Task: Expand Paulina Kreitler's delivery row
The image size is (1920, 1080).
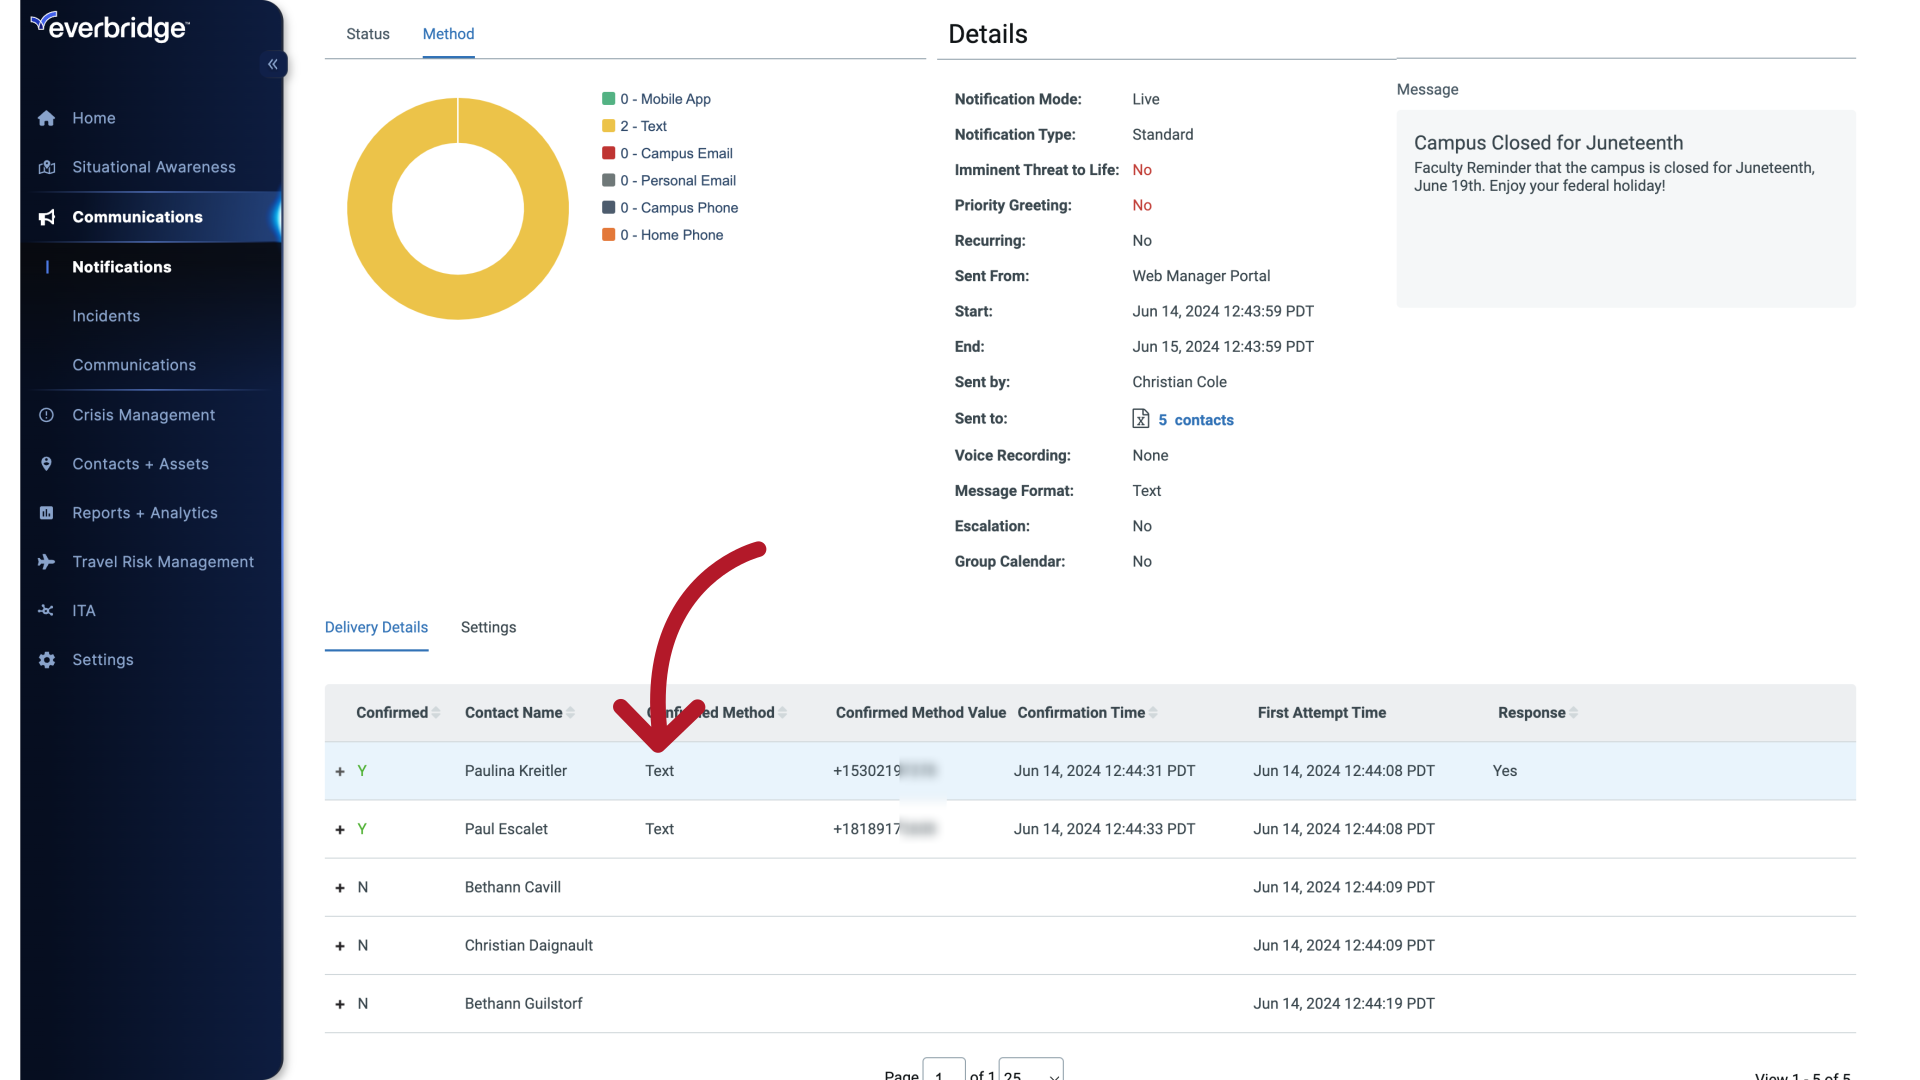Action: coord(339,770)
